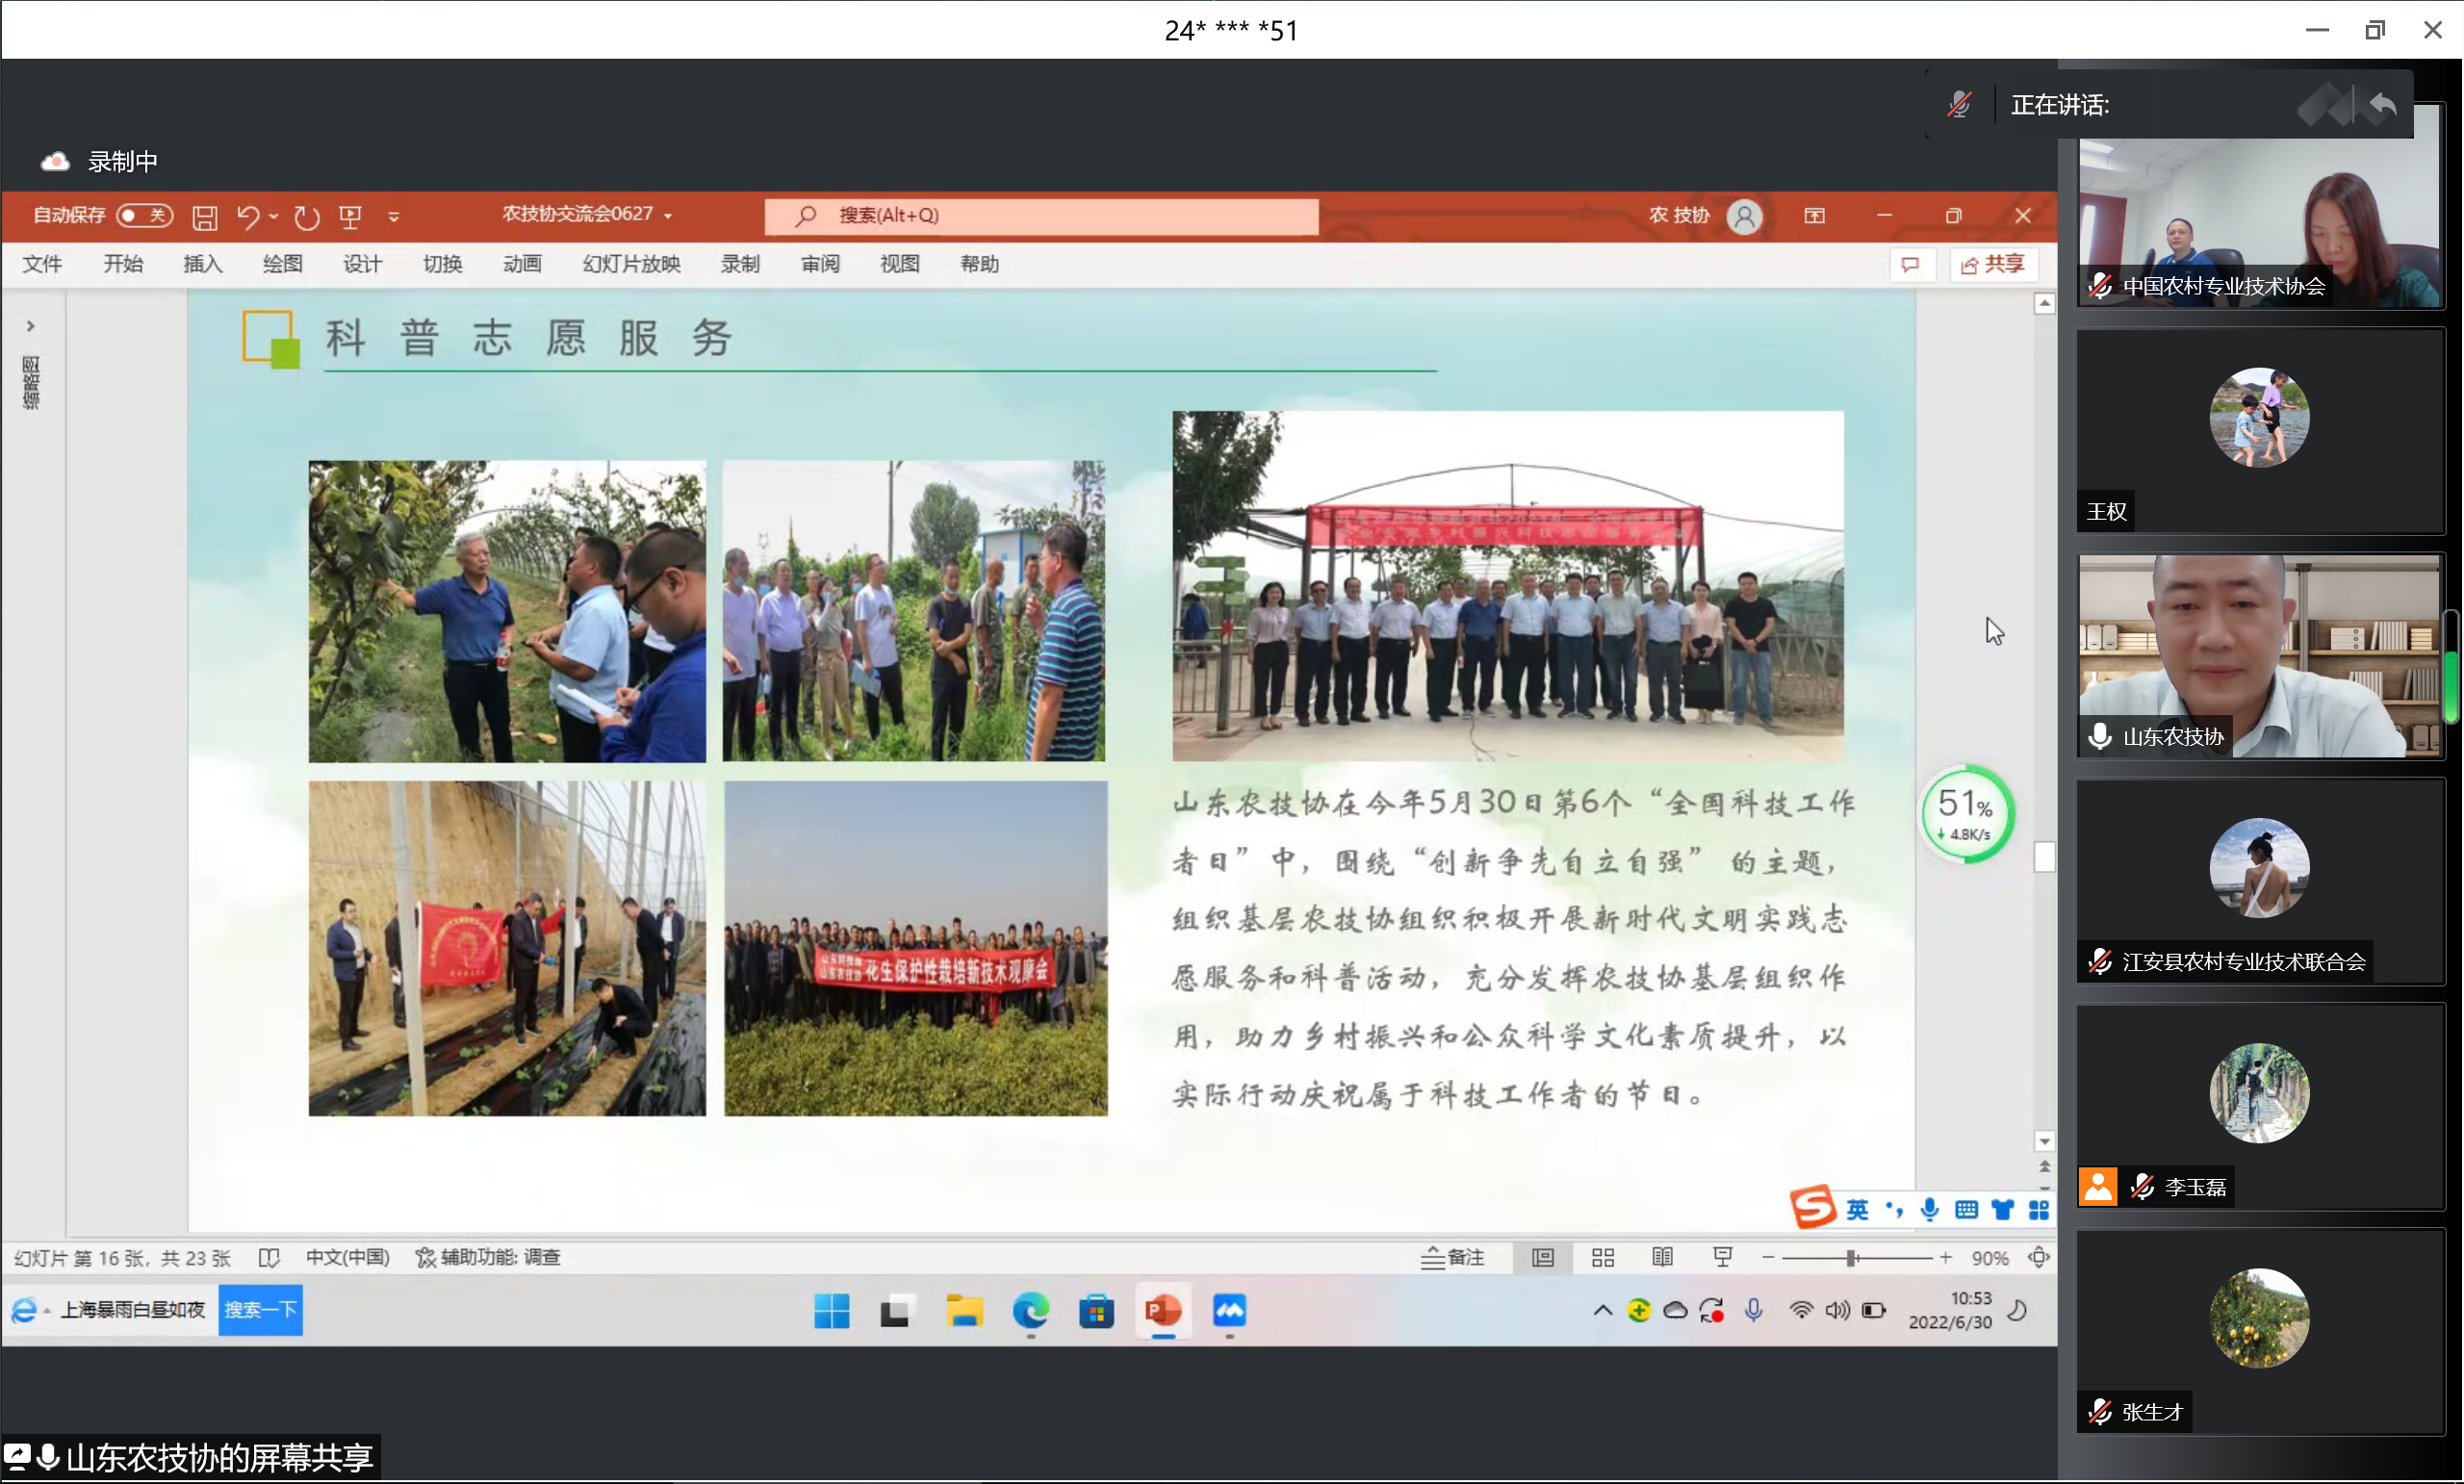Click the zoom out minus button
The image size is (2464, 1484).
(1768, 1257)
